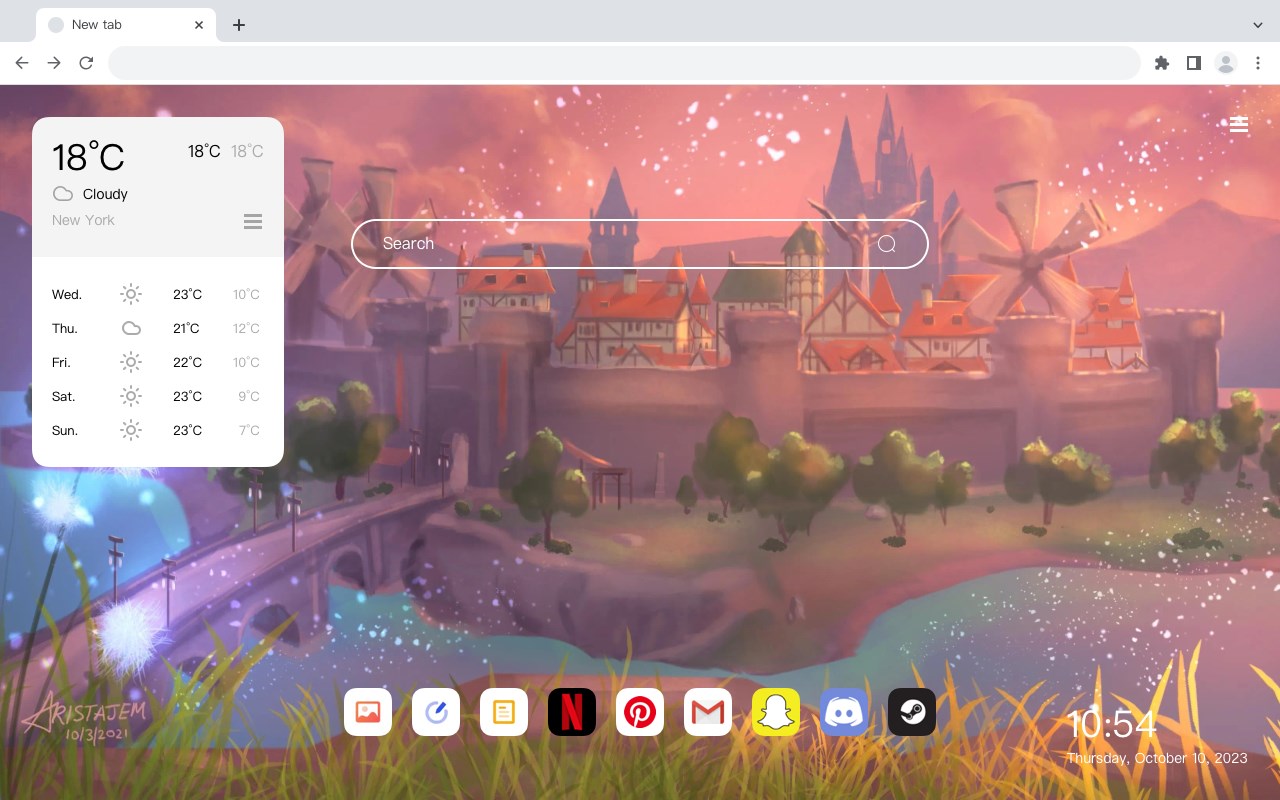Focus the browser address bar

pyautogui.click(x=624, y=63)
